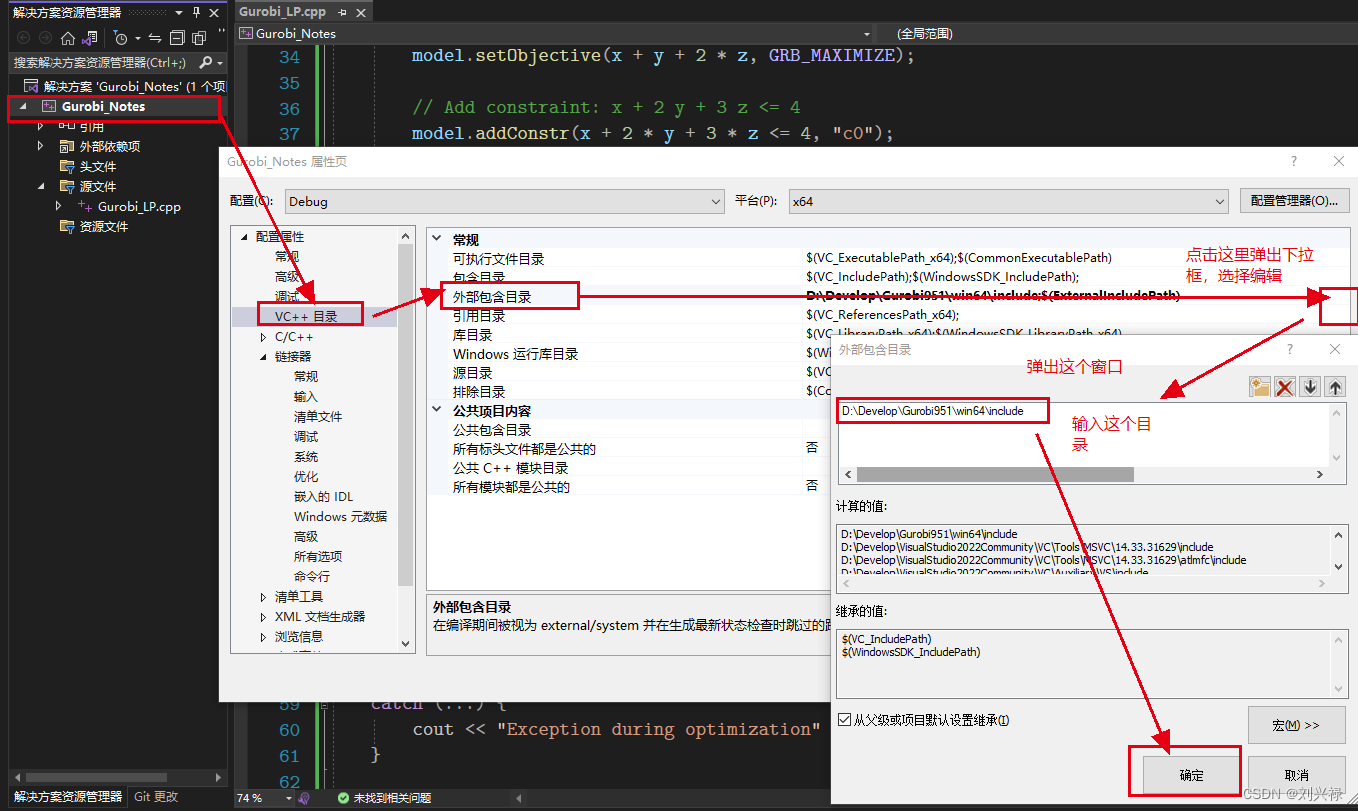The width and height of the screenshot is (1358, 811).
Task: Click the 取消 button
Action: coord(1297,775)
